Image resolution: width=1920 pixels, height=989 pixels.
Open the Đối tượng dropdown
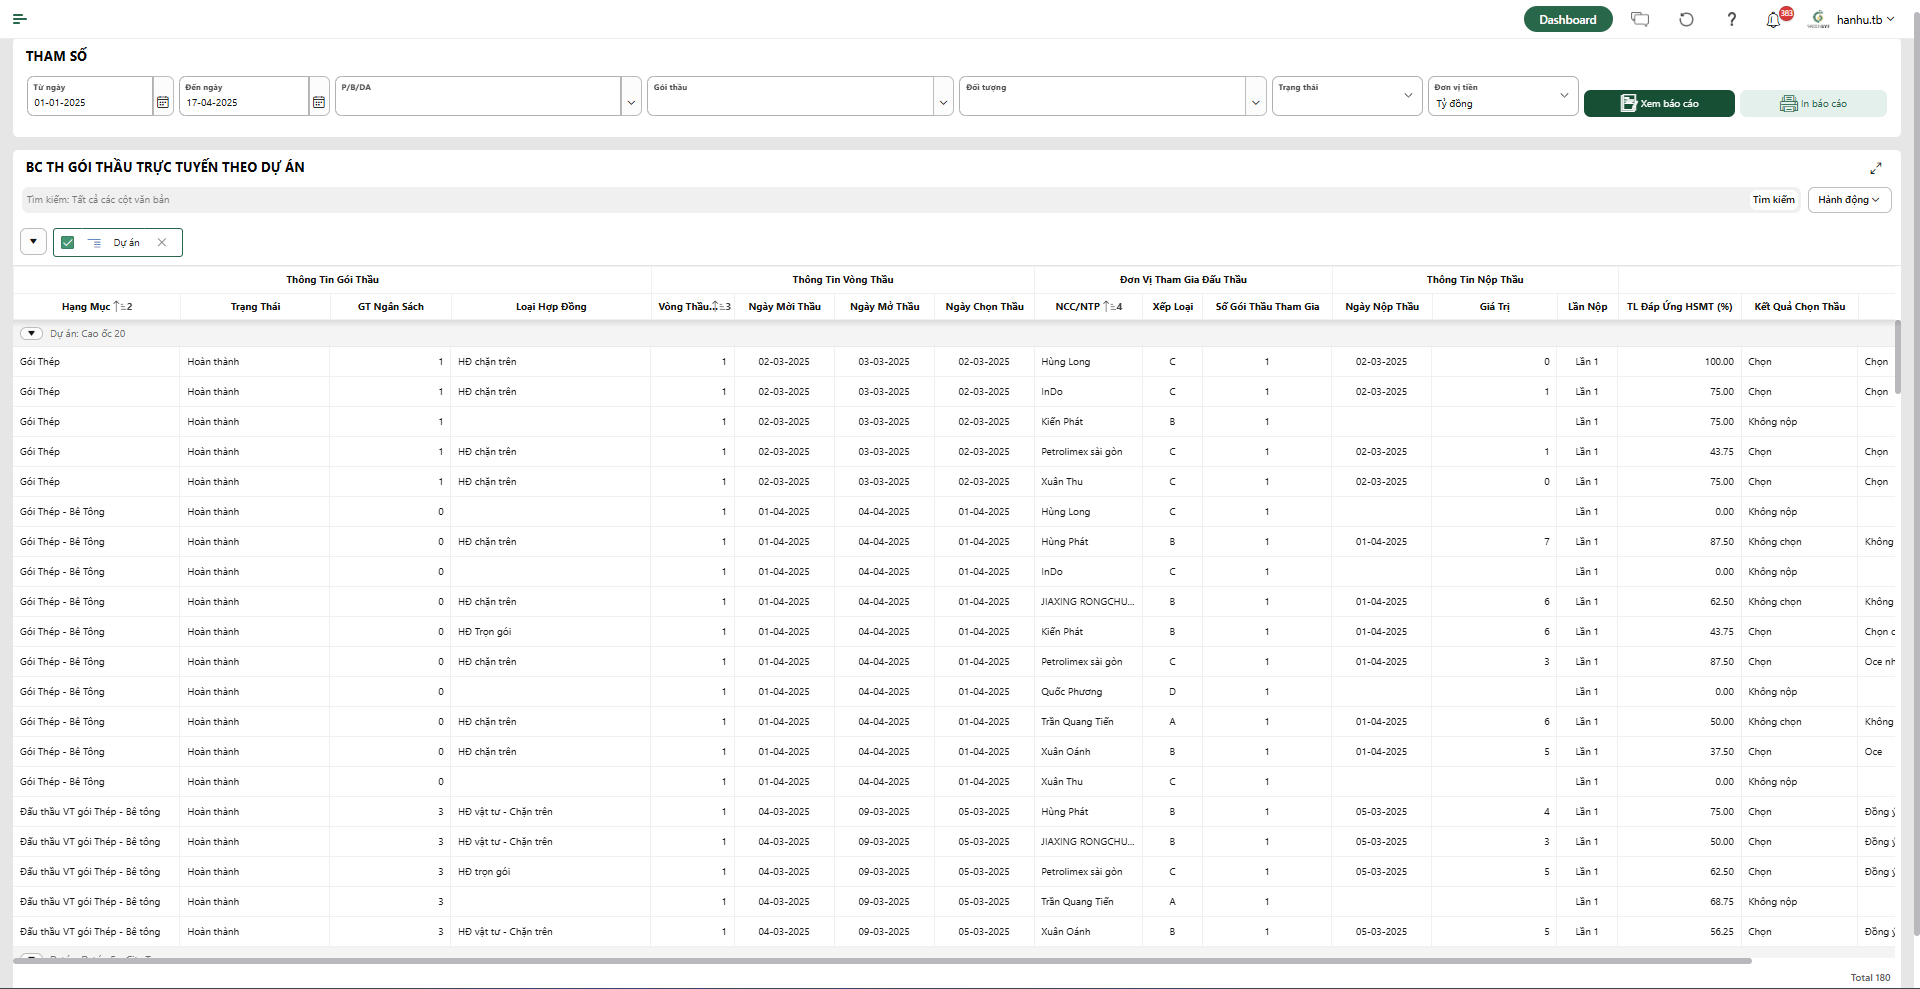click(x=1256, y=102)
